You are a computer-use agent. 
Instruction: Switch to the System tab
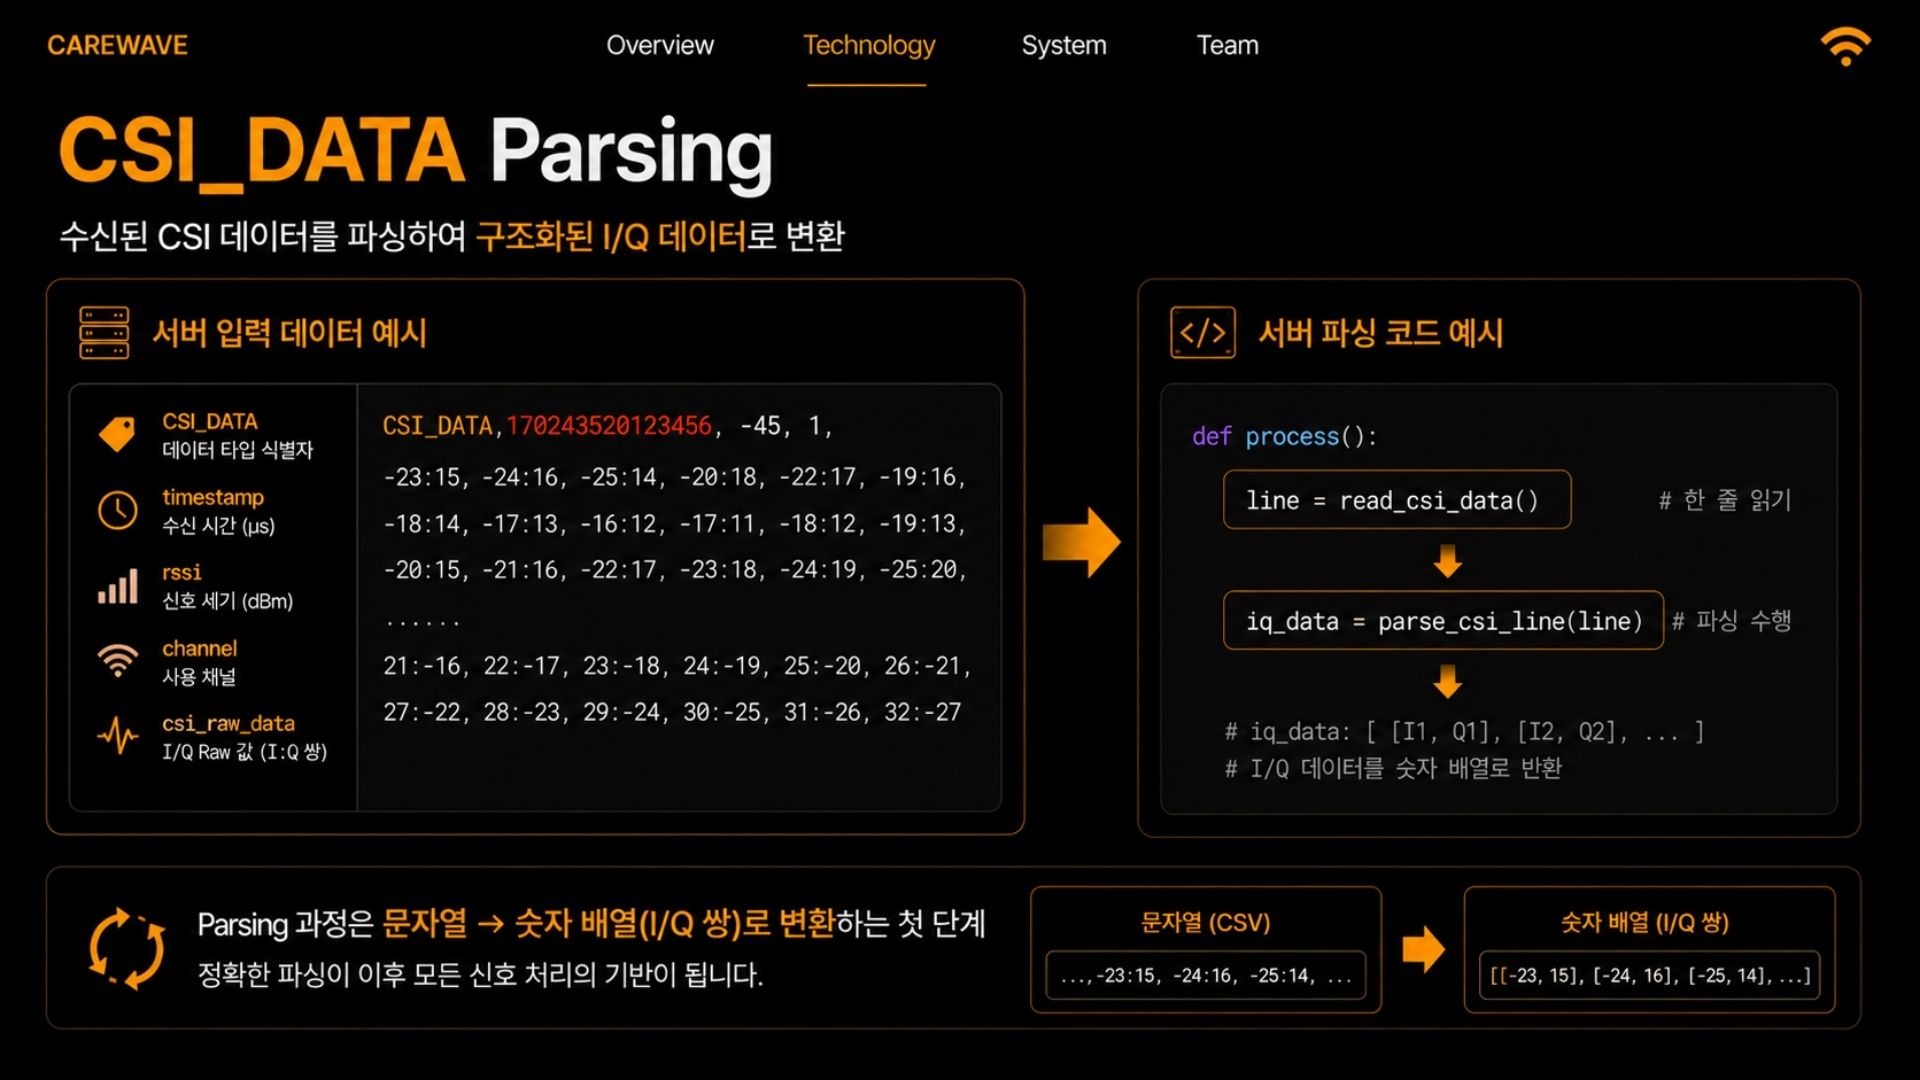pyautogui.click(x=1064, y=45)
